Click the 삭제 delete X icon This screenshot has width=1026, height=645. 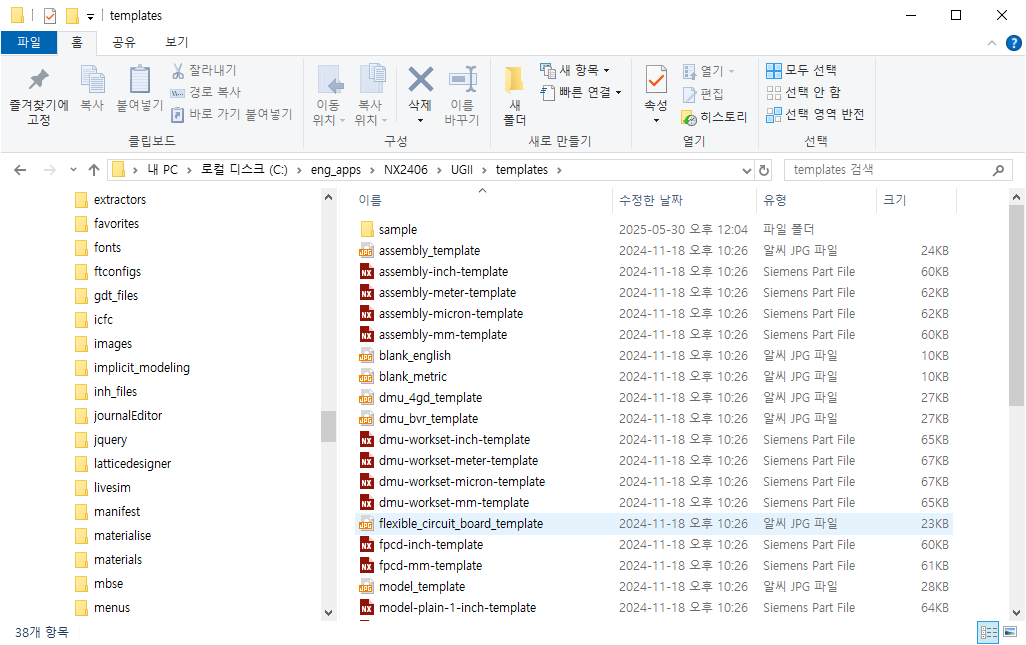(x=420, y=79)
